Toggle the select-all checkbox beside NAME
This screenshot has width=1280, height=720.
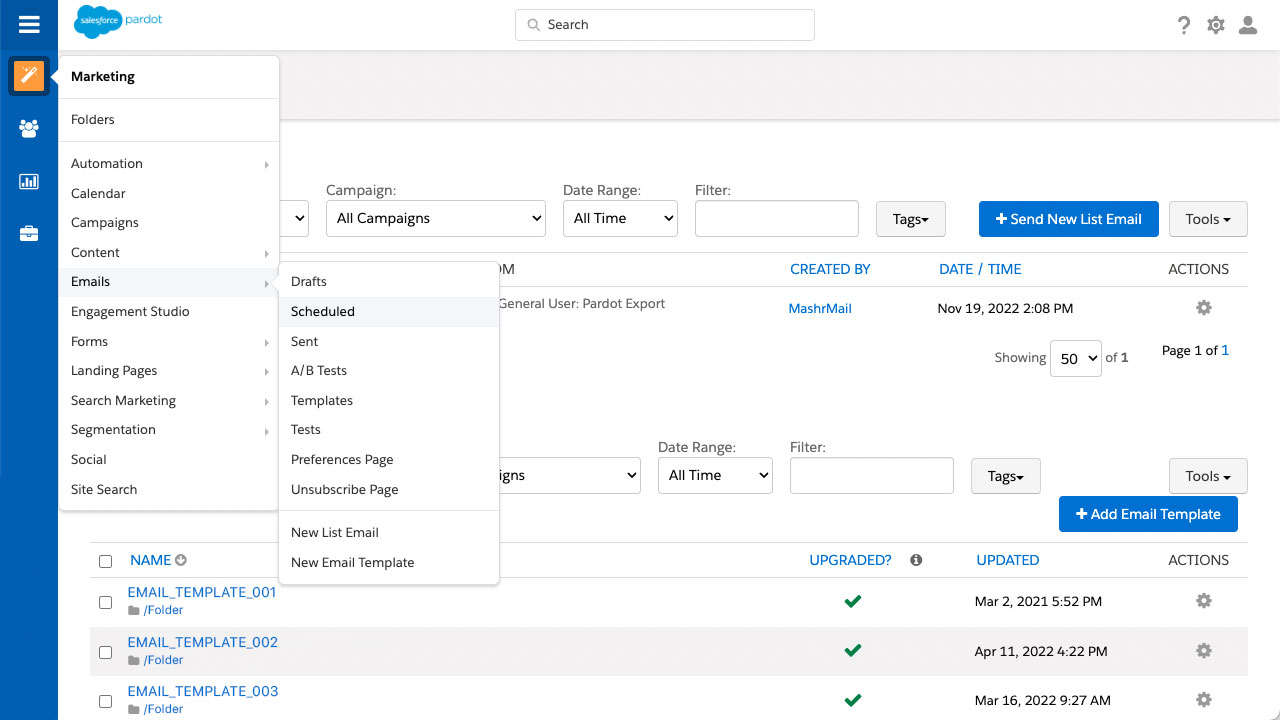(106, 561)
